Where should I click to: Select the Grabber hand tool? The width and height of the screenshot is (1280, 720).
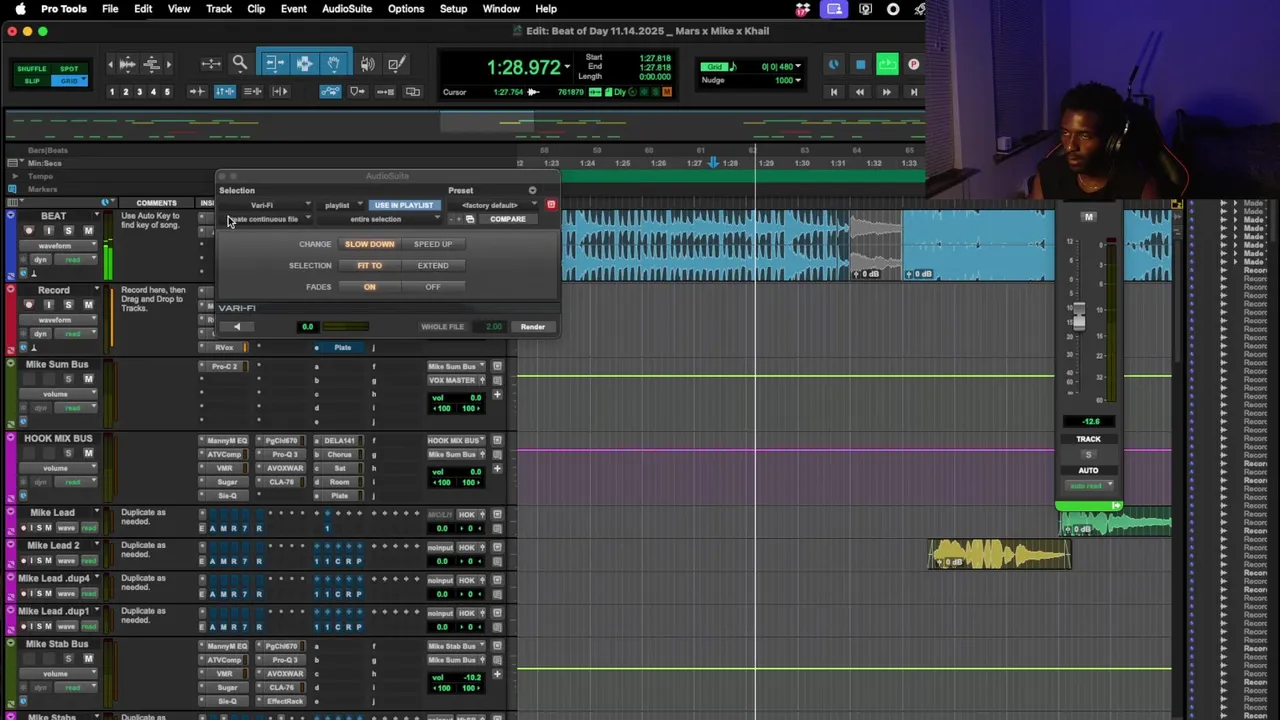tap(333, 64)
